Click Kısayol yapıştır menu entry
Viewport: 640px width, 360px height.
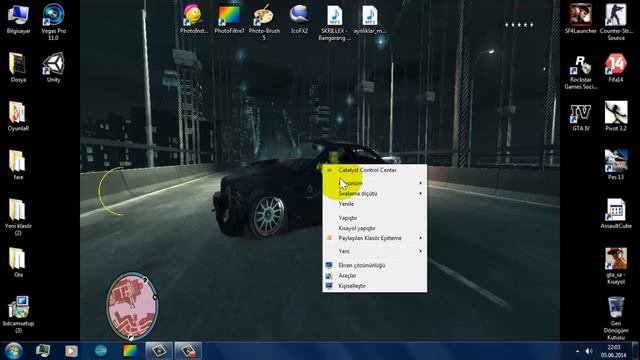[375, 228]
